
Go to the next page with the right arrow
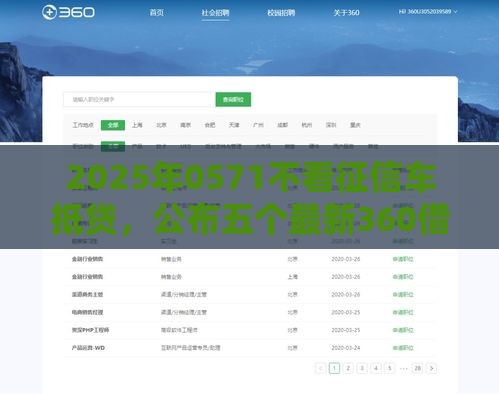pos(431,368)
